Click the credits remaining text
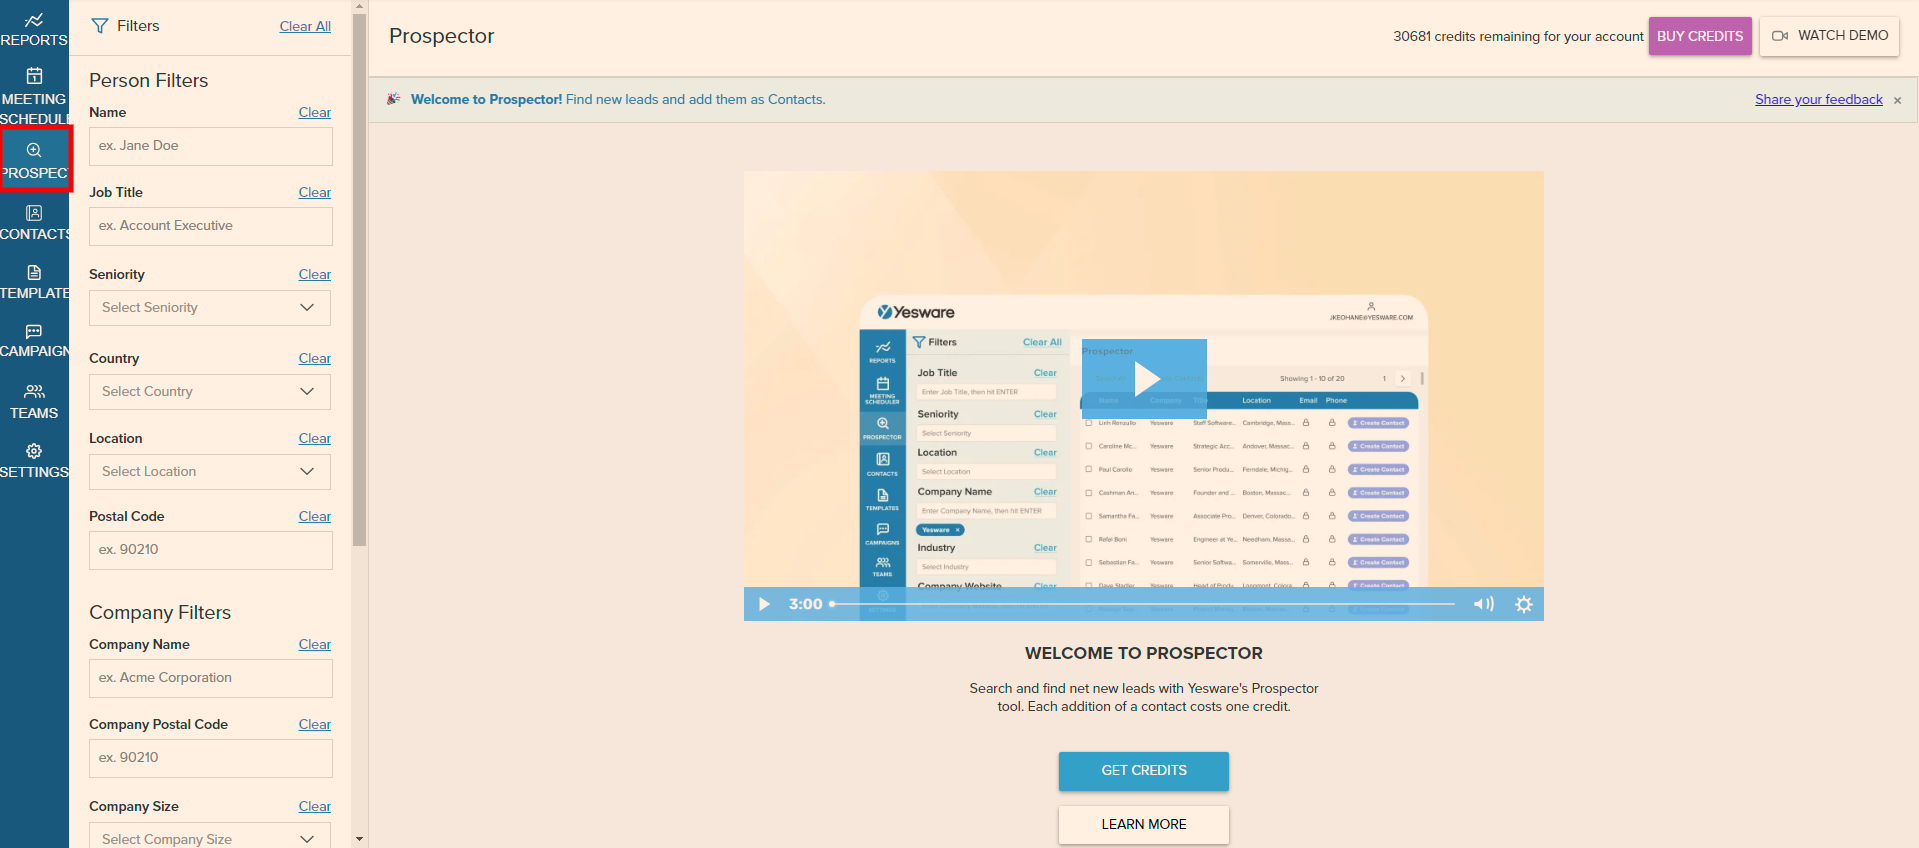Image resolution: width=1919 pixels, height=848 pixels. 1518,36
